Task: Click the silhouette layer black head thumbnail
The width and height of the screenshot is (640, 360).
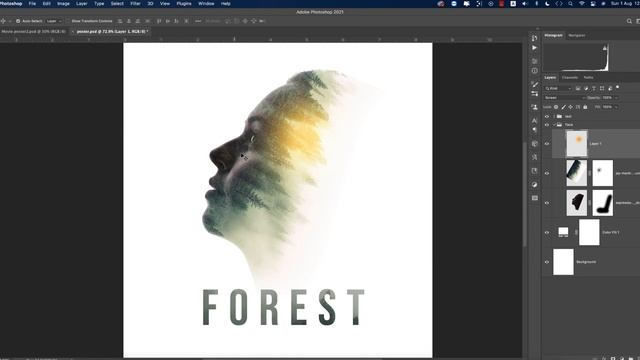Action: click(577, 203)
